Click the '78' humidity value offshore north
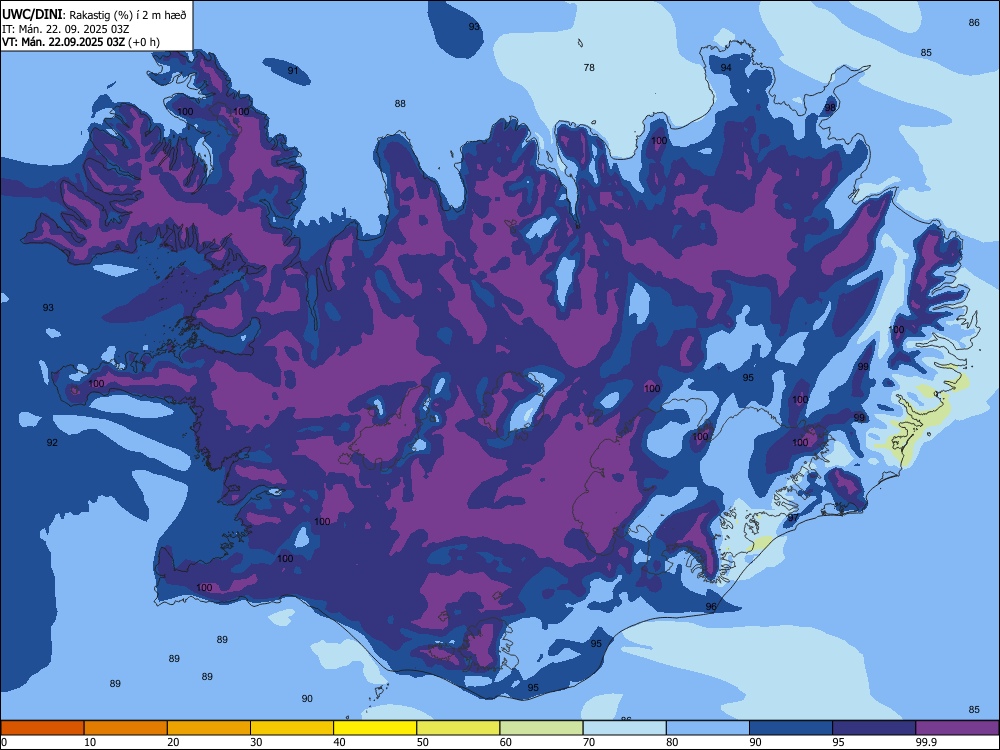This screenshot has height=750, width=1000. click(x=589, y=67)
